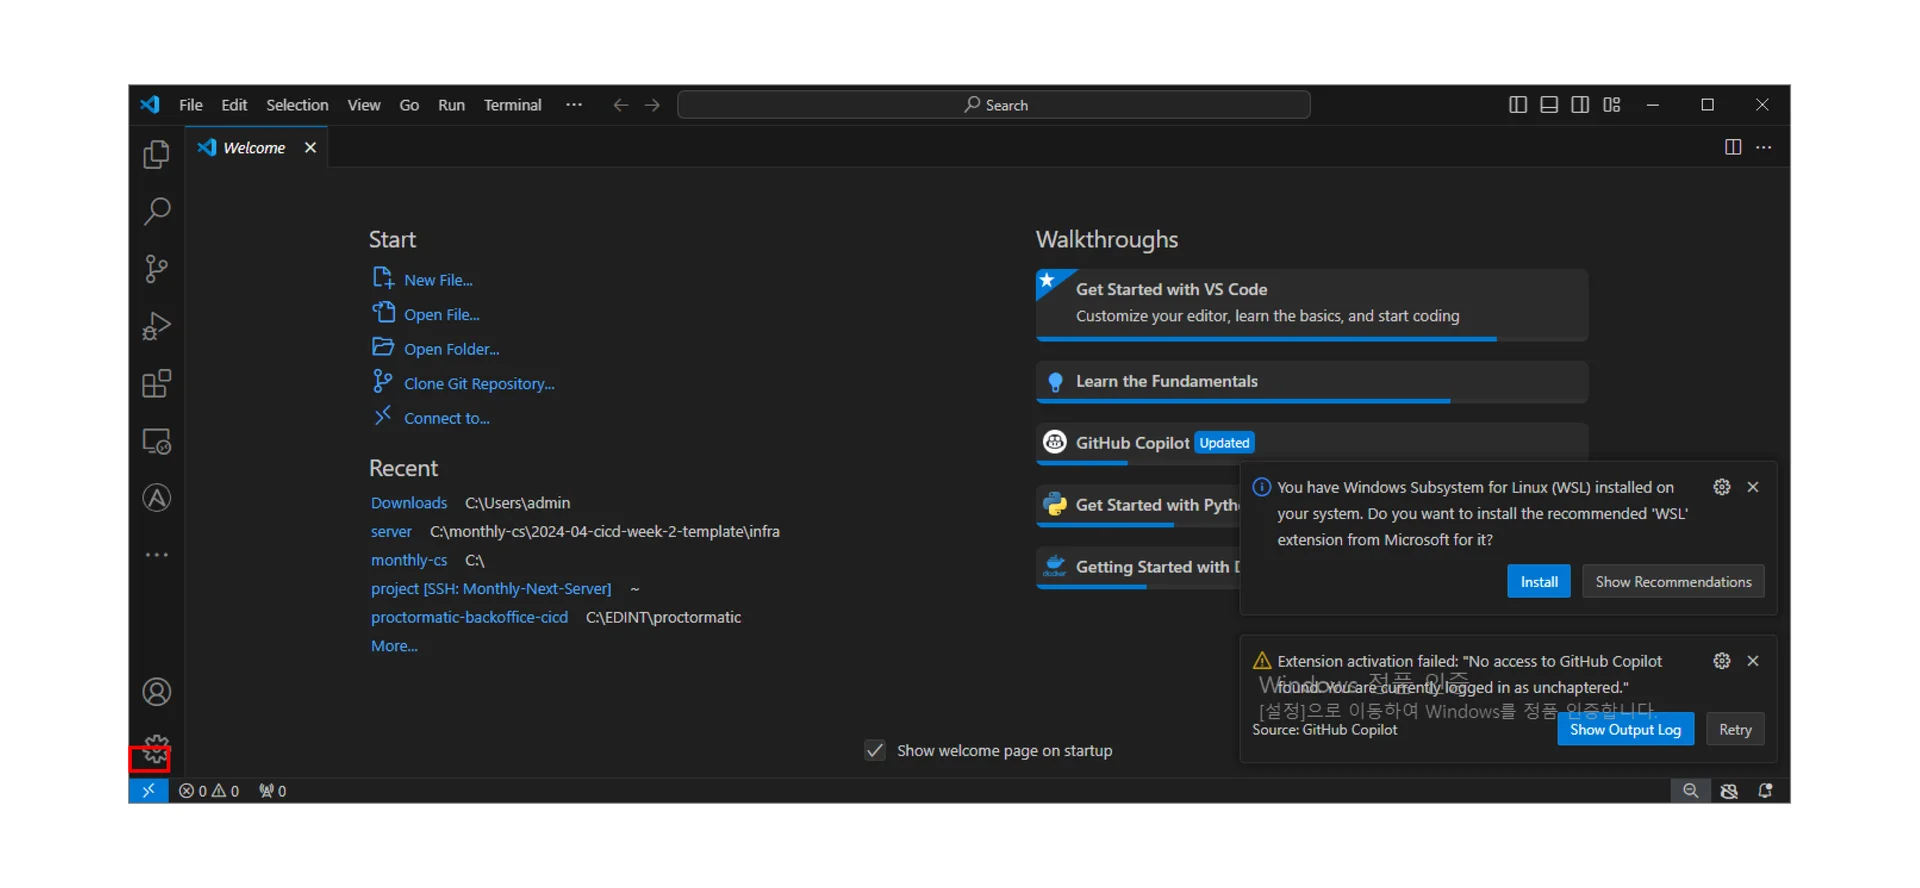Uncheck Show welcome page on startup
This screenshot has width=1920, height=888.
875,751
